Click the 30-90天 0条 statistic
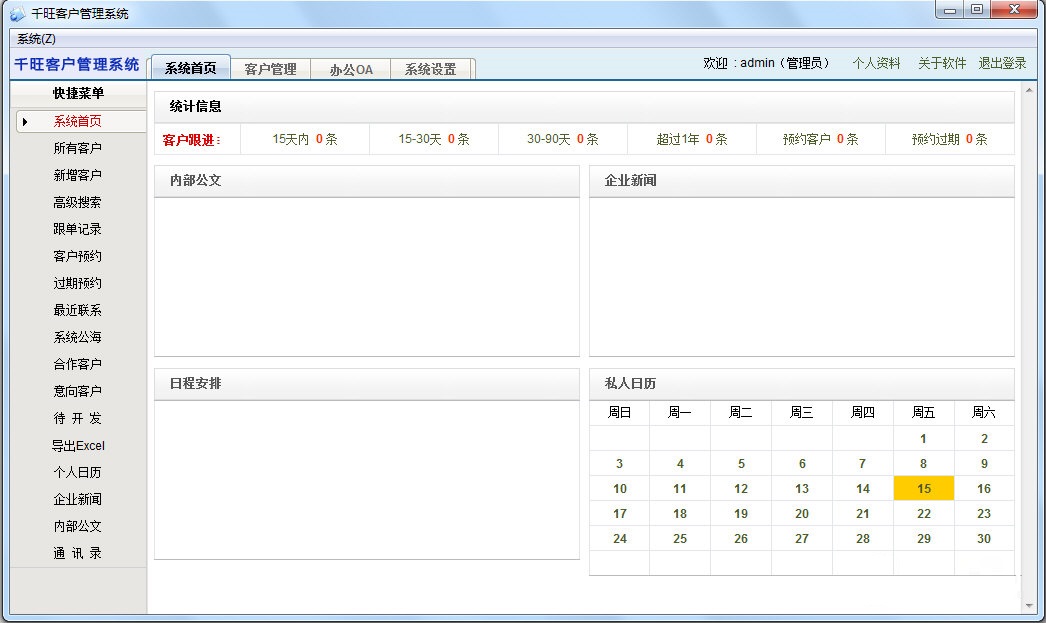Screen dimensions: 1046x623 (x=562, y=139)
